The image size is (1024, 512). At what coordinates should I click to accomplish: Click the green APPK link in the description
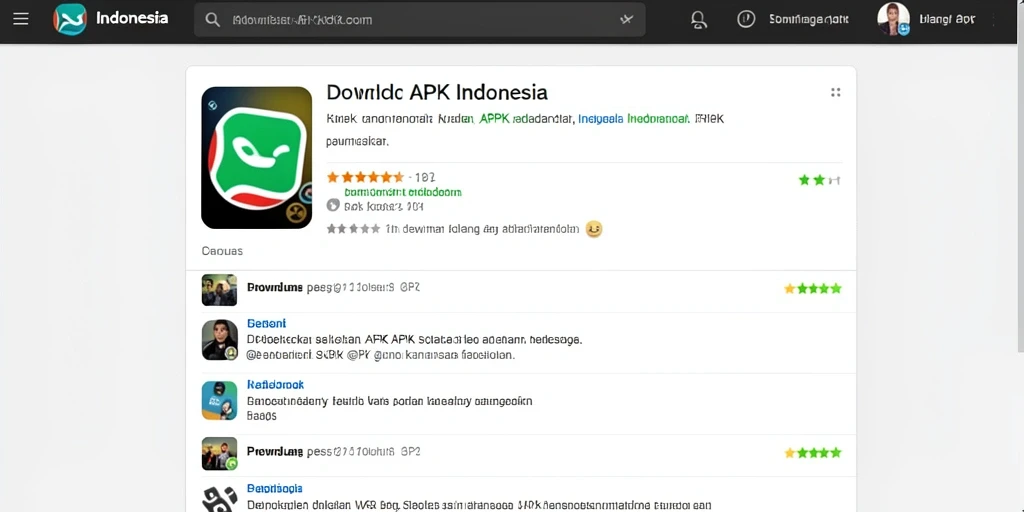pyautogui.click(x=494, y=120)
